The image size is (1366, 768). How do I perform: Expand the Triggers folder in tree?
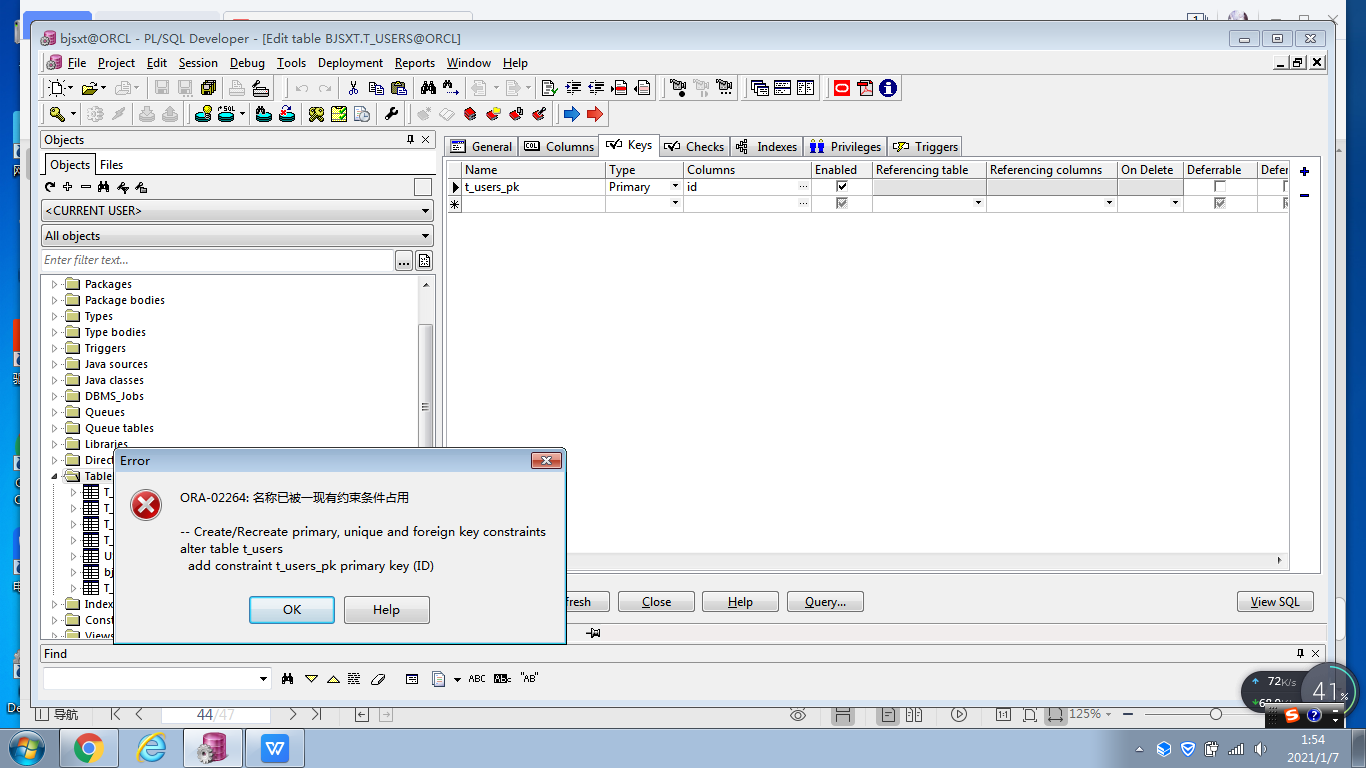[x=55, y=348]
